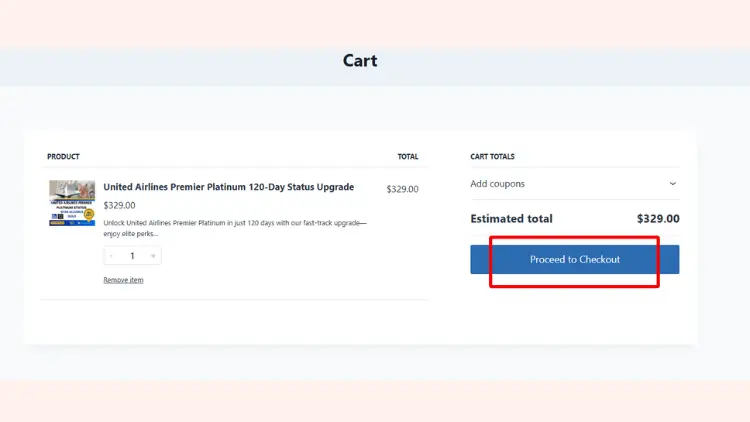Click the United Airlines product thumbnail

coord(72,203)
